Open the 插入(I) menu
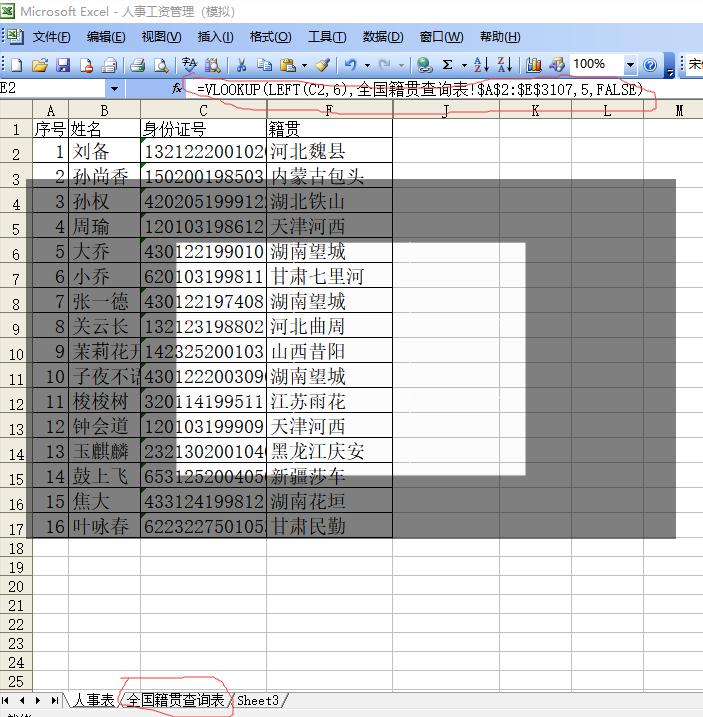This screenshot has width=703, height=717. point(215,37)
